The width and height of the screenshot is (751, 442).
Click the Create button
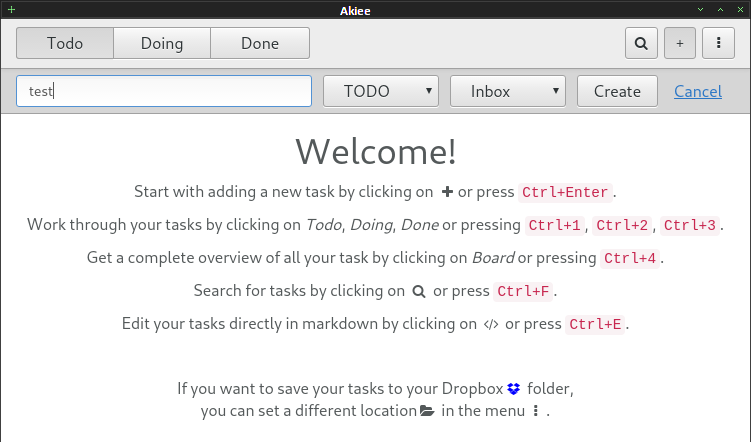(617, 91)
